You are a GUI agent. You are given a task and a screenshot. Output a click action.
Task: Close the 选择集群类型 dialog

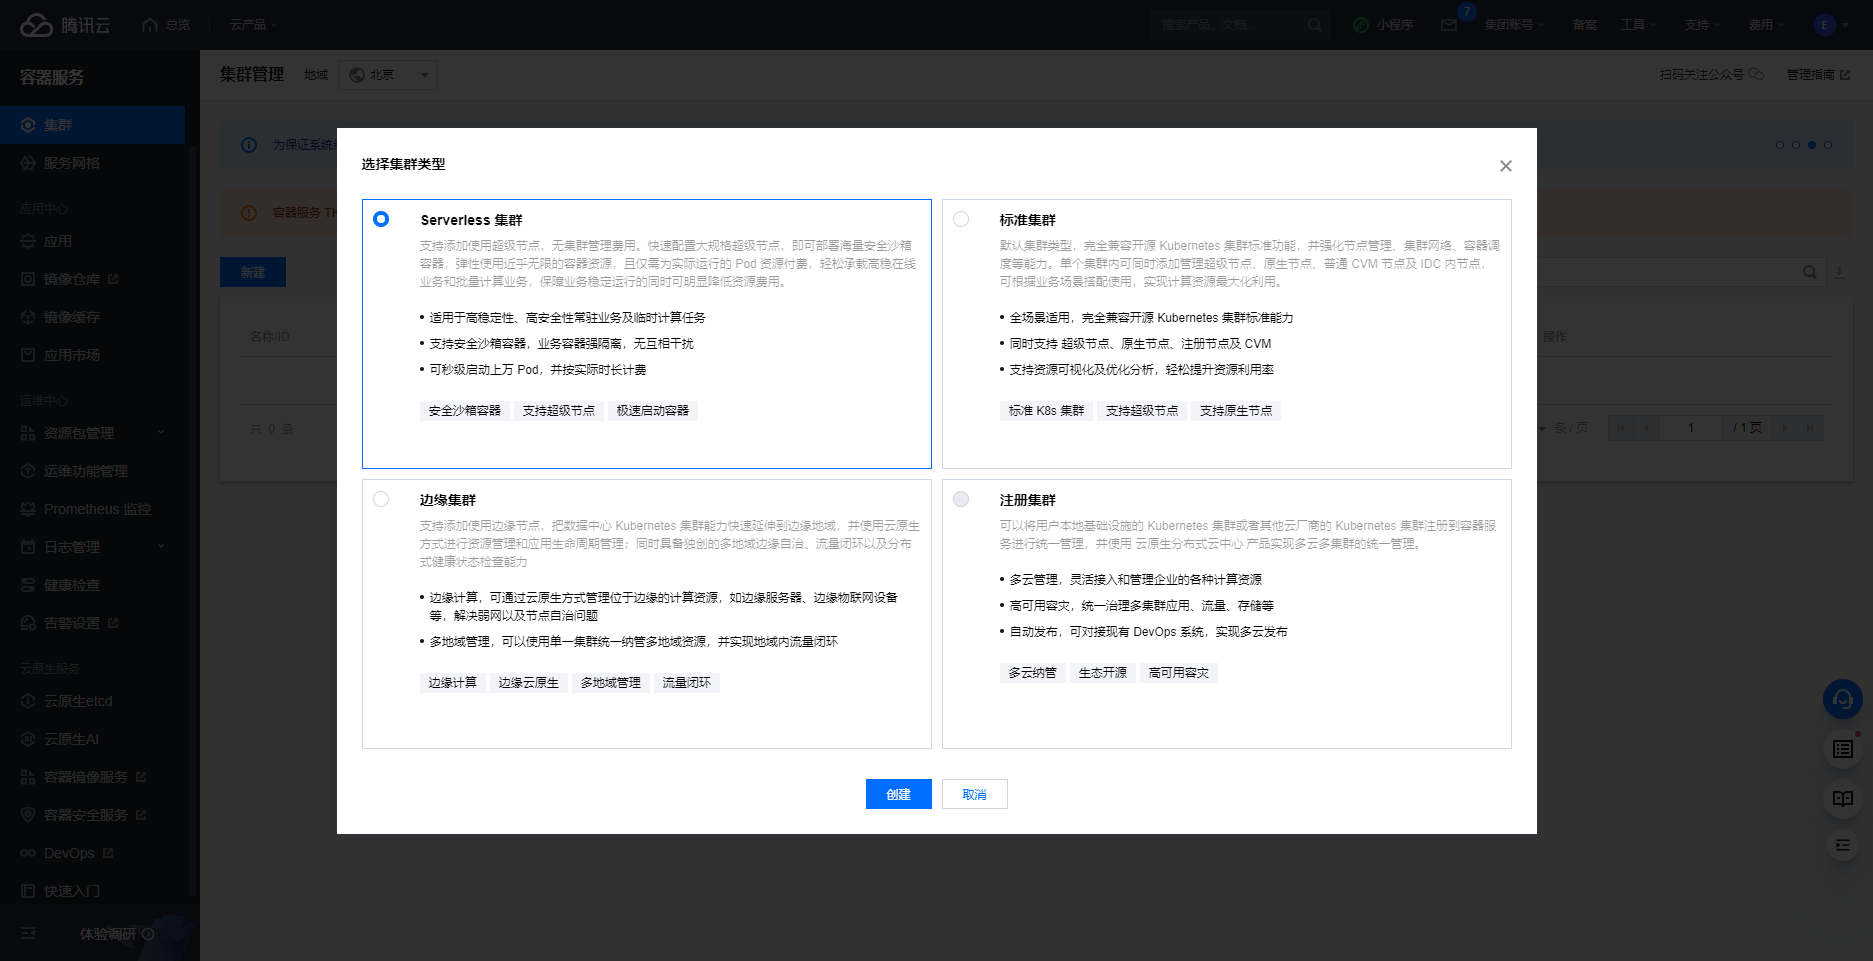tap(1506, 166)
